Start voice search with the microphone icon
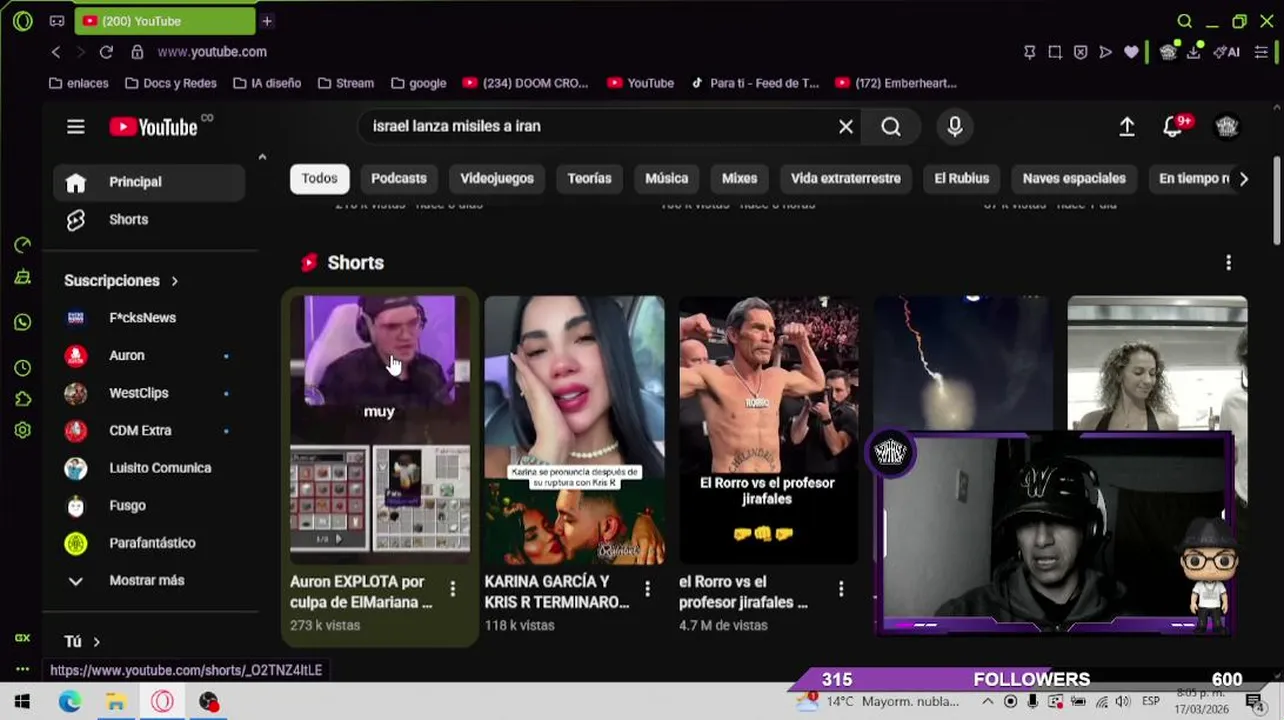 [955, 126]
